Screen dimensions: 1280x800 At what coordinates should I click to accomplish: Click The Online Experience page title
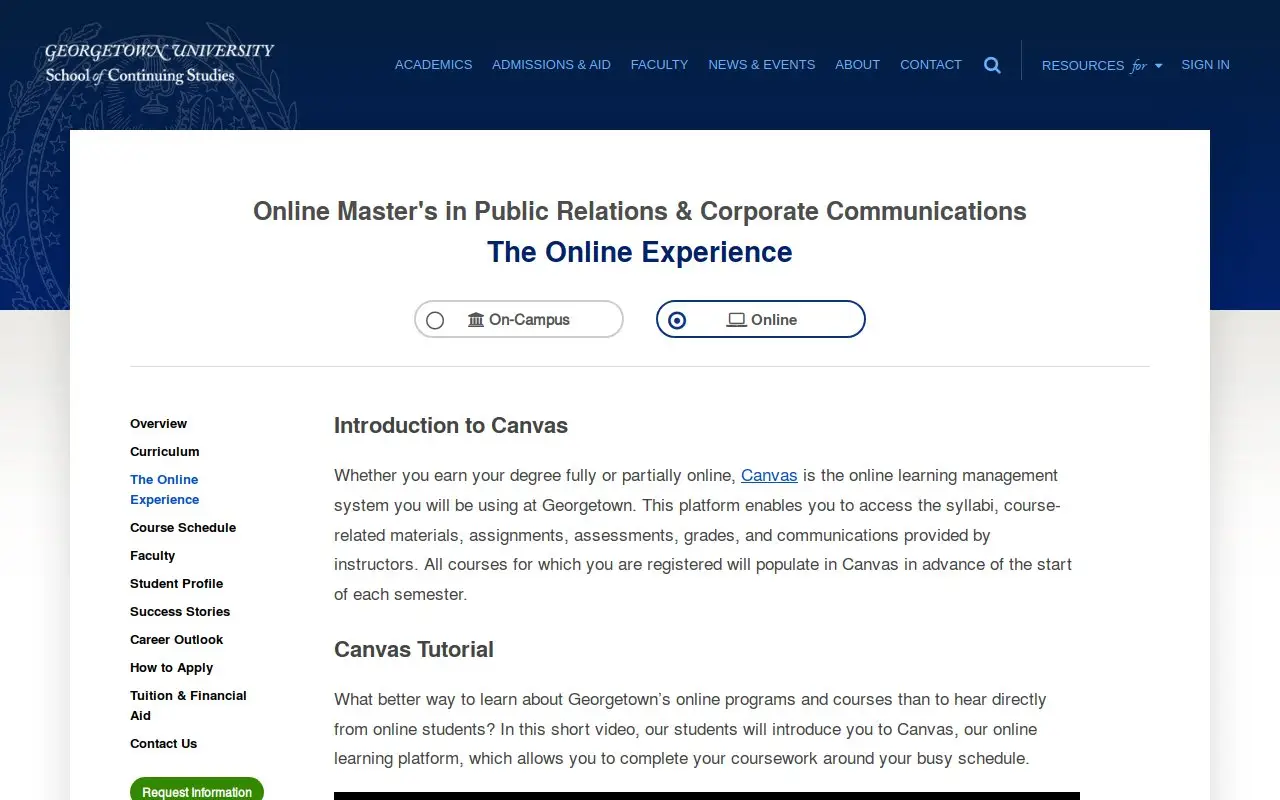(x=640, y=252)
